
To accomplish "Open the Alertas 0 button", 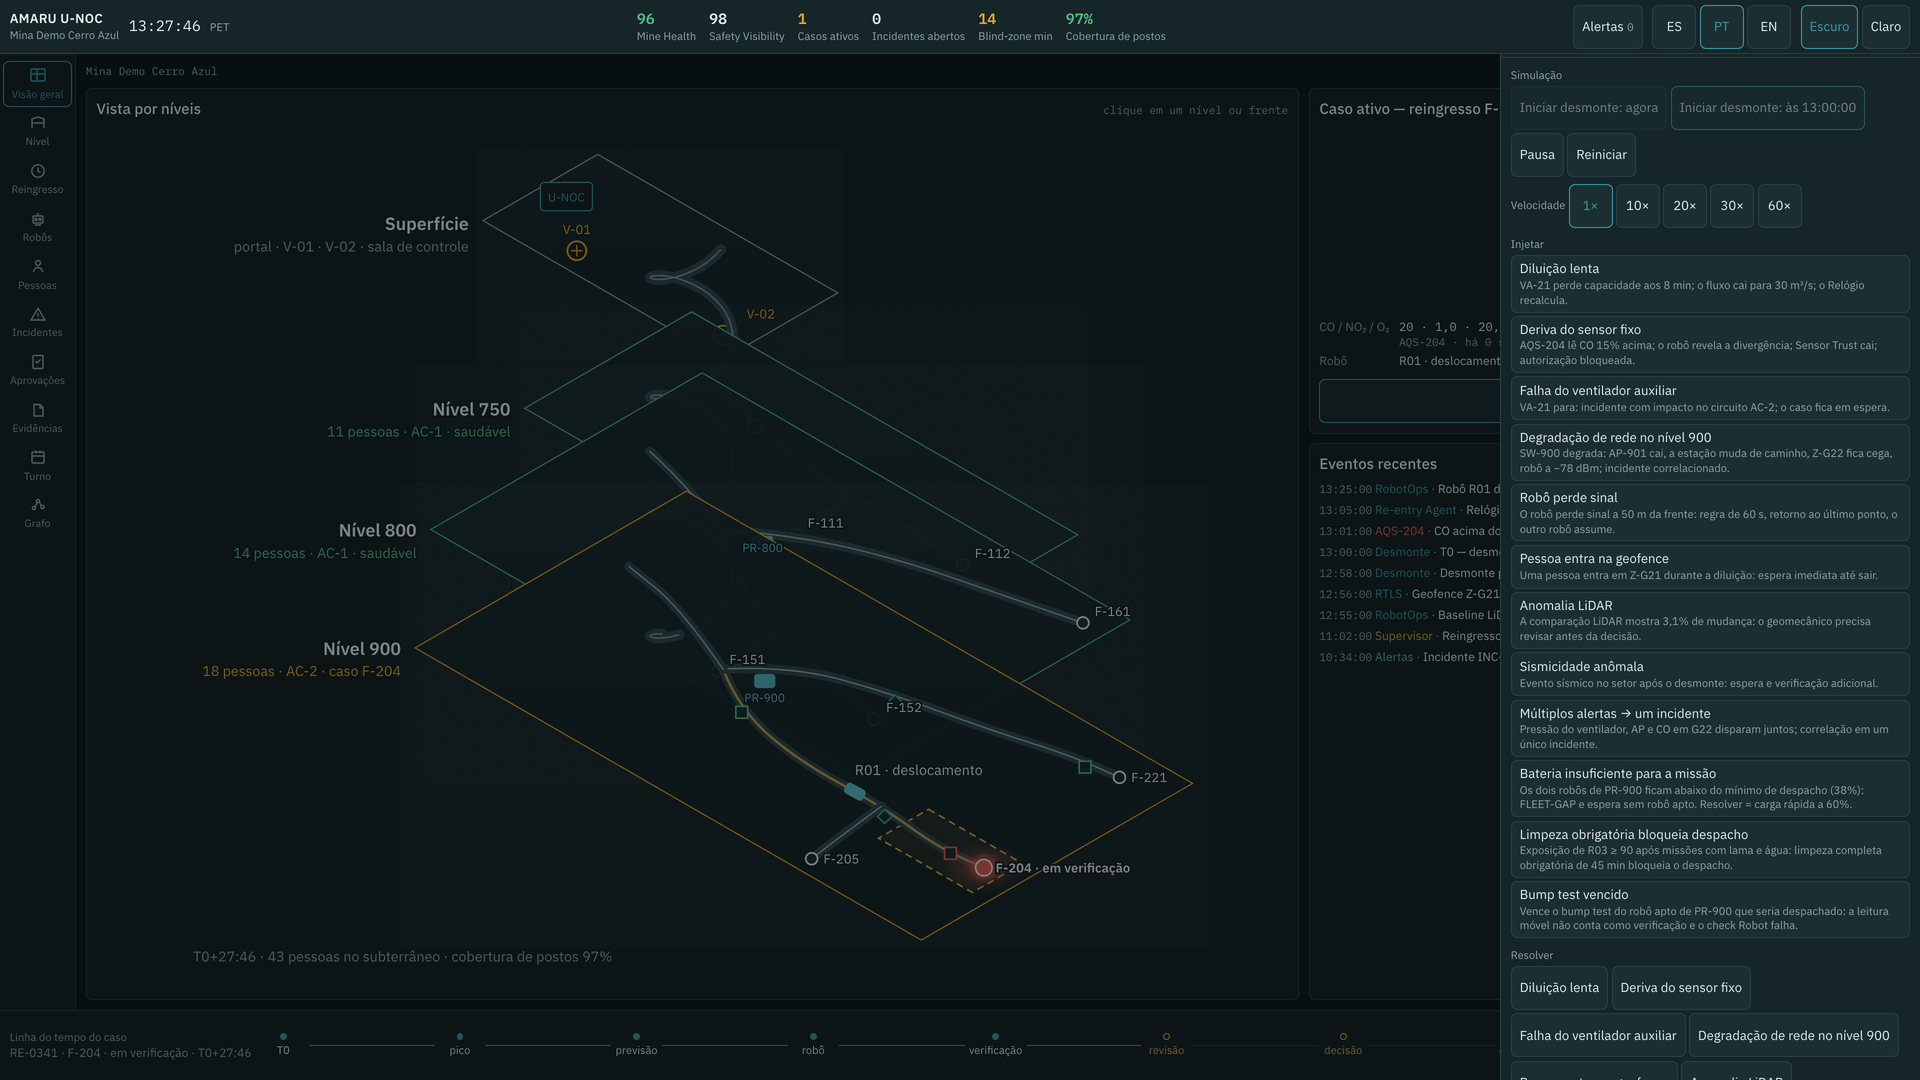I will pyautogui.click(x=1608, y=27).
